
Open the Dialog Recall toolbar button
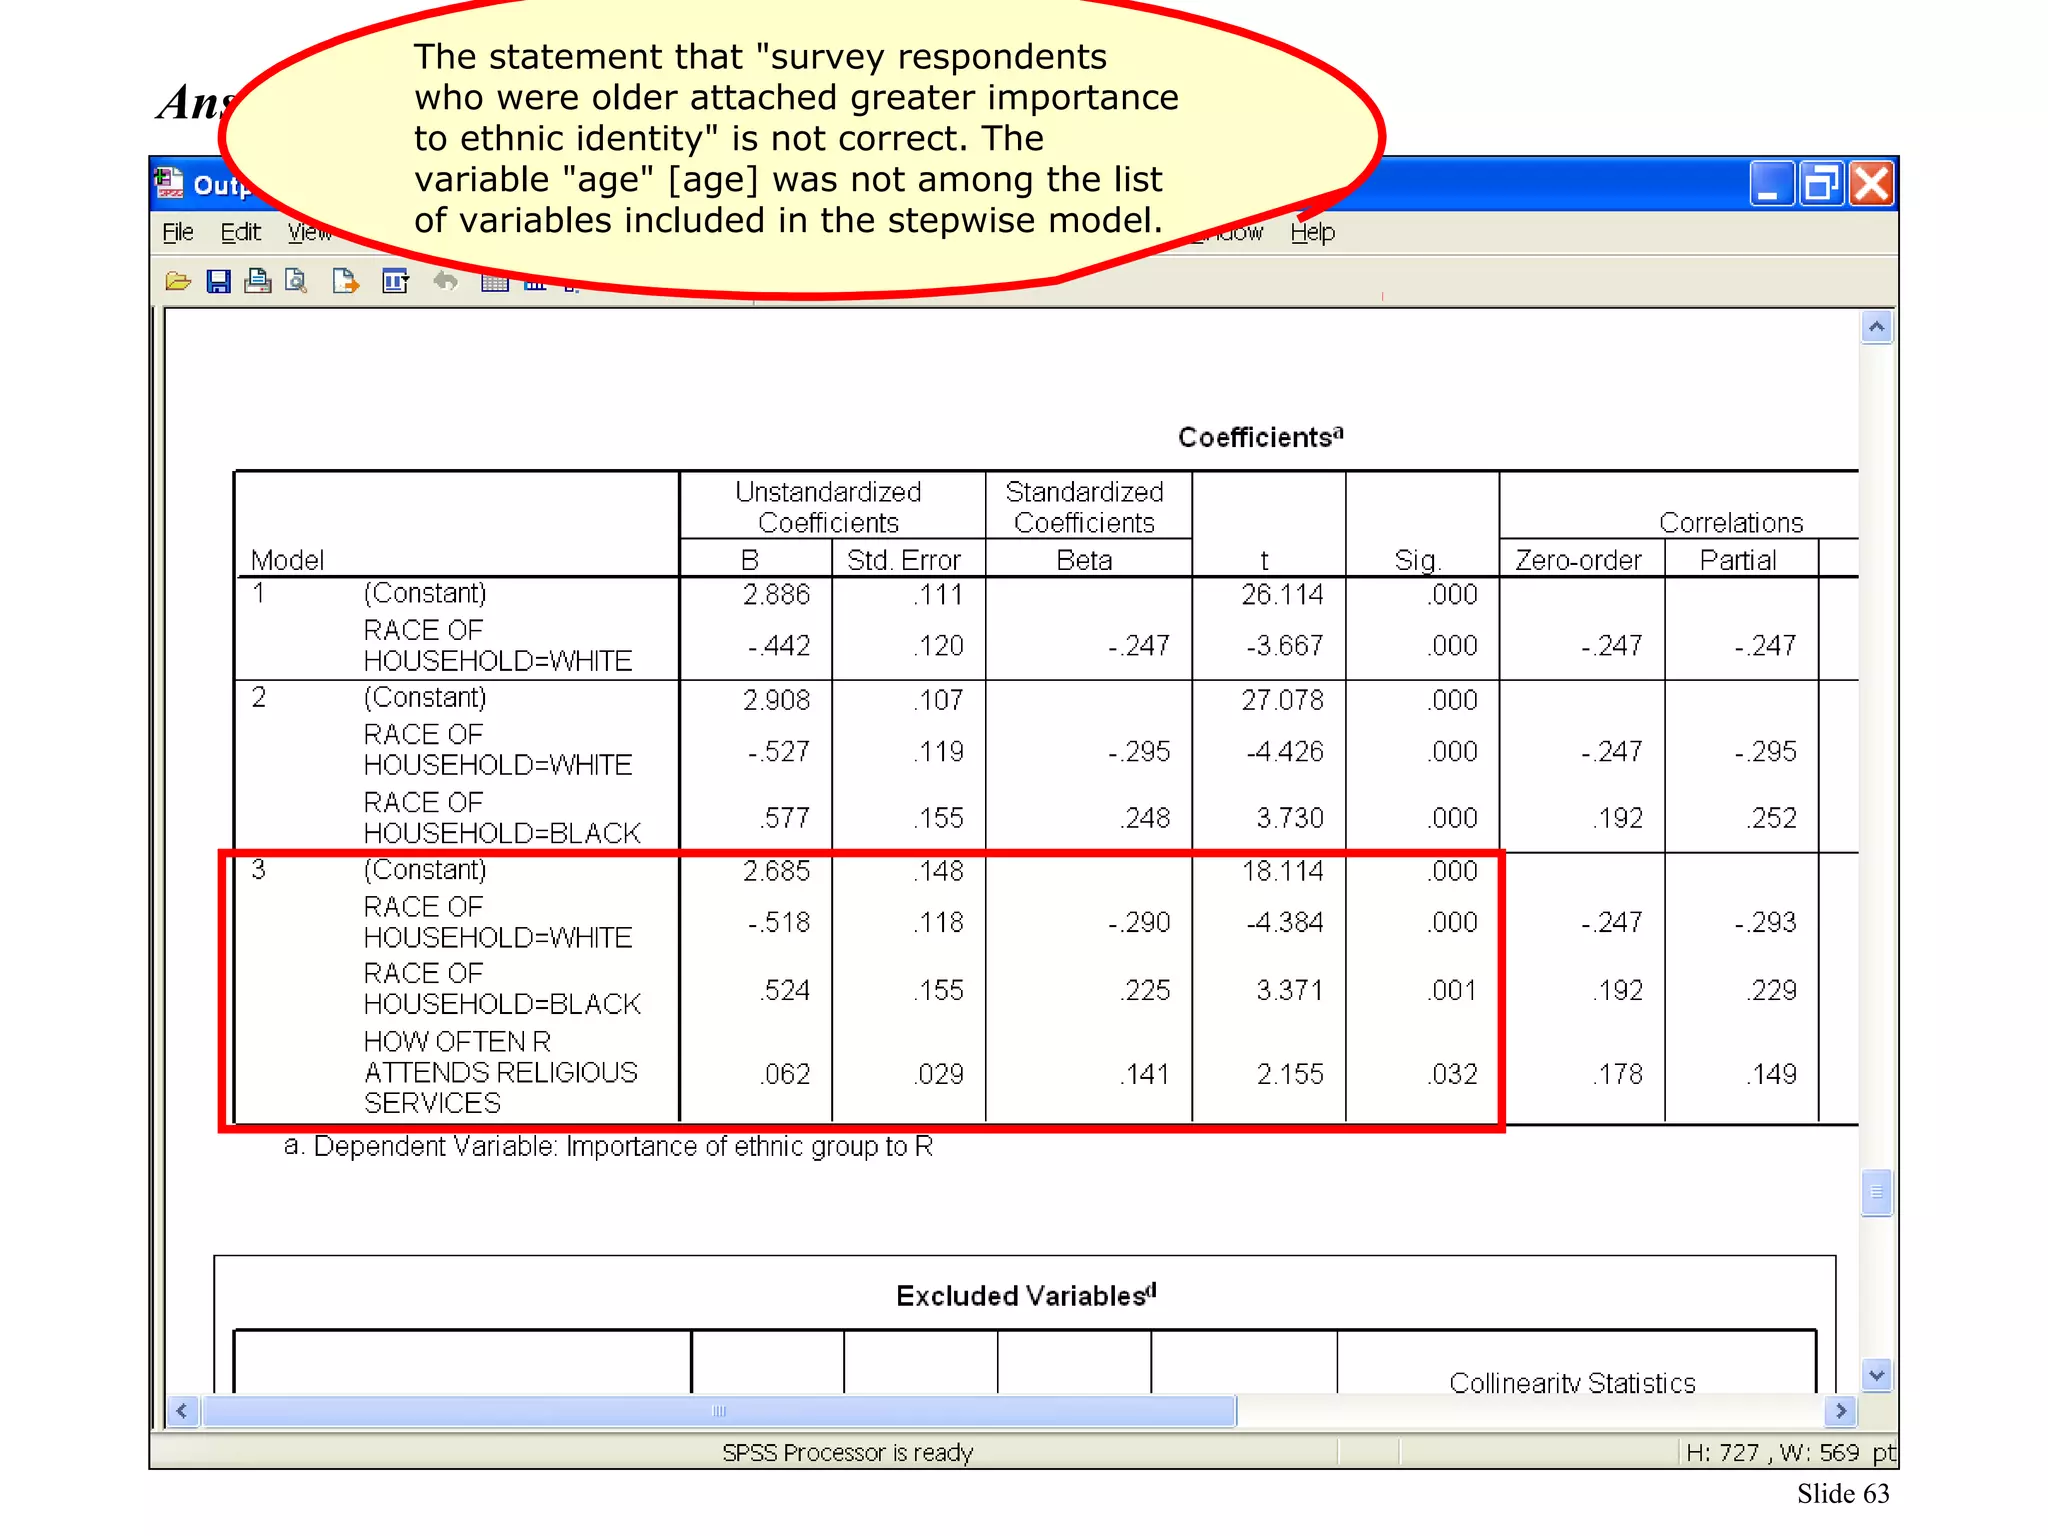point(396,282)
